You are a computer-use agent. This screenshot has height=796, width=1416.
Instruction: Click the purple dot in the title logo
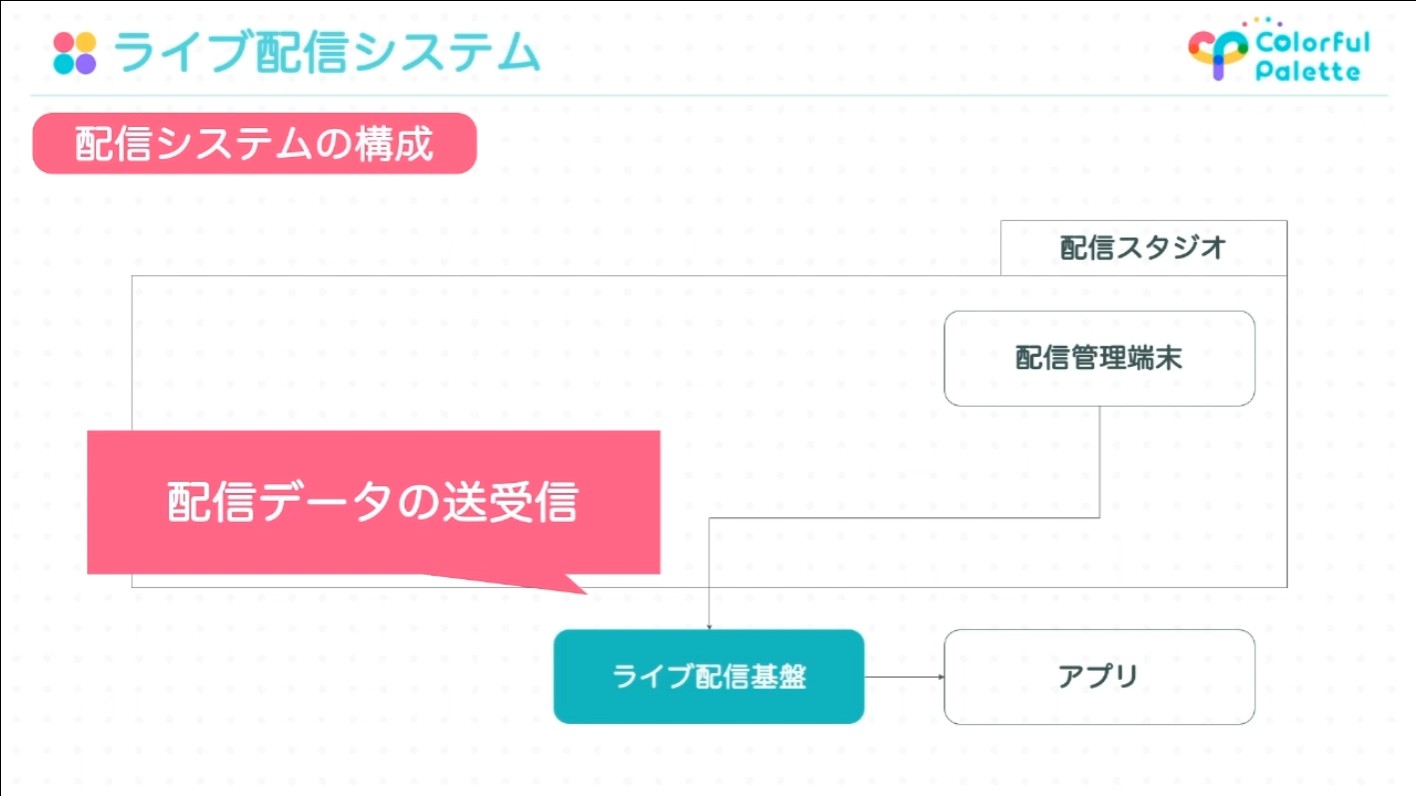click(86, 64)
